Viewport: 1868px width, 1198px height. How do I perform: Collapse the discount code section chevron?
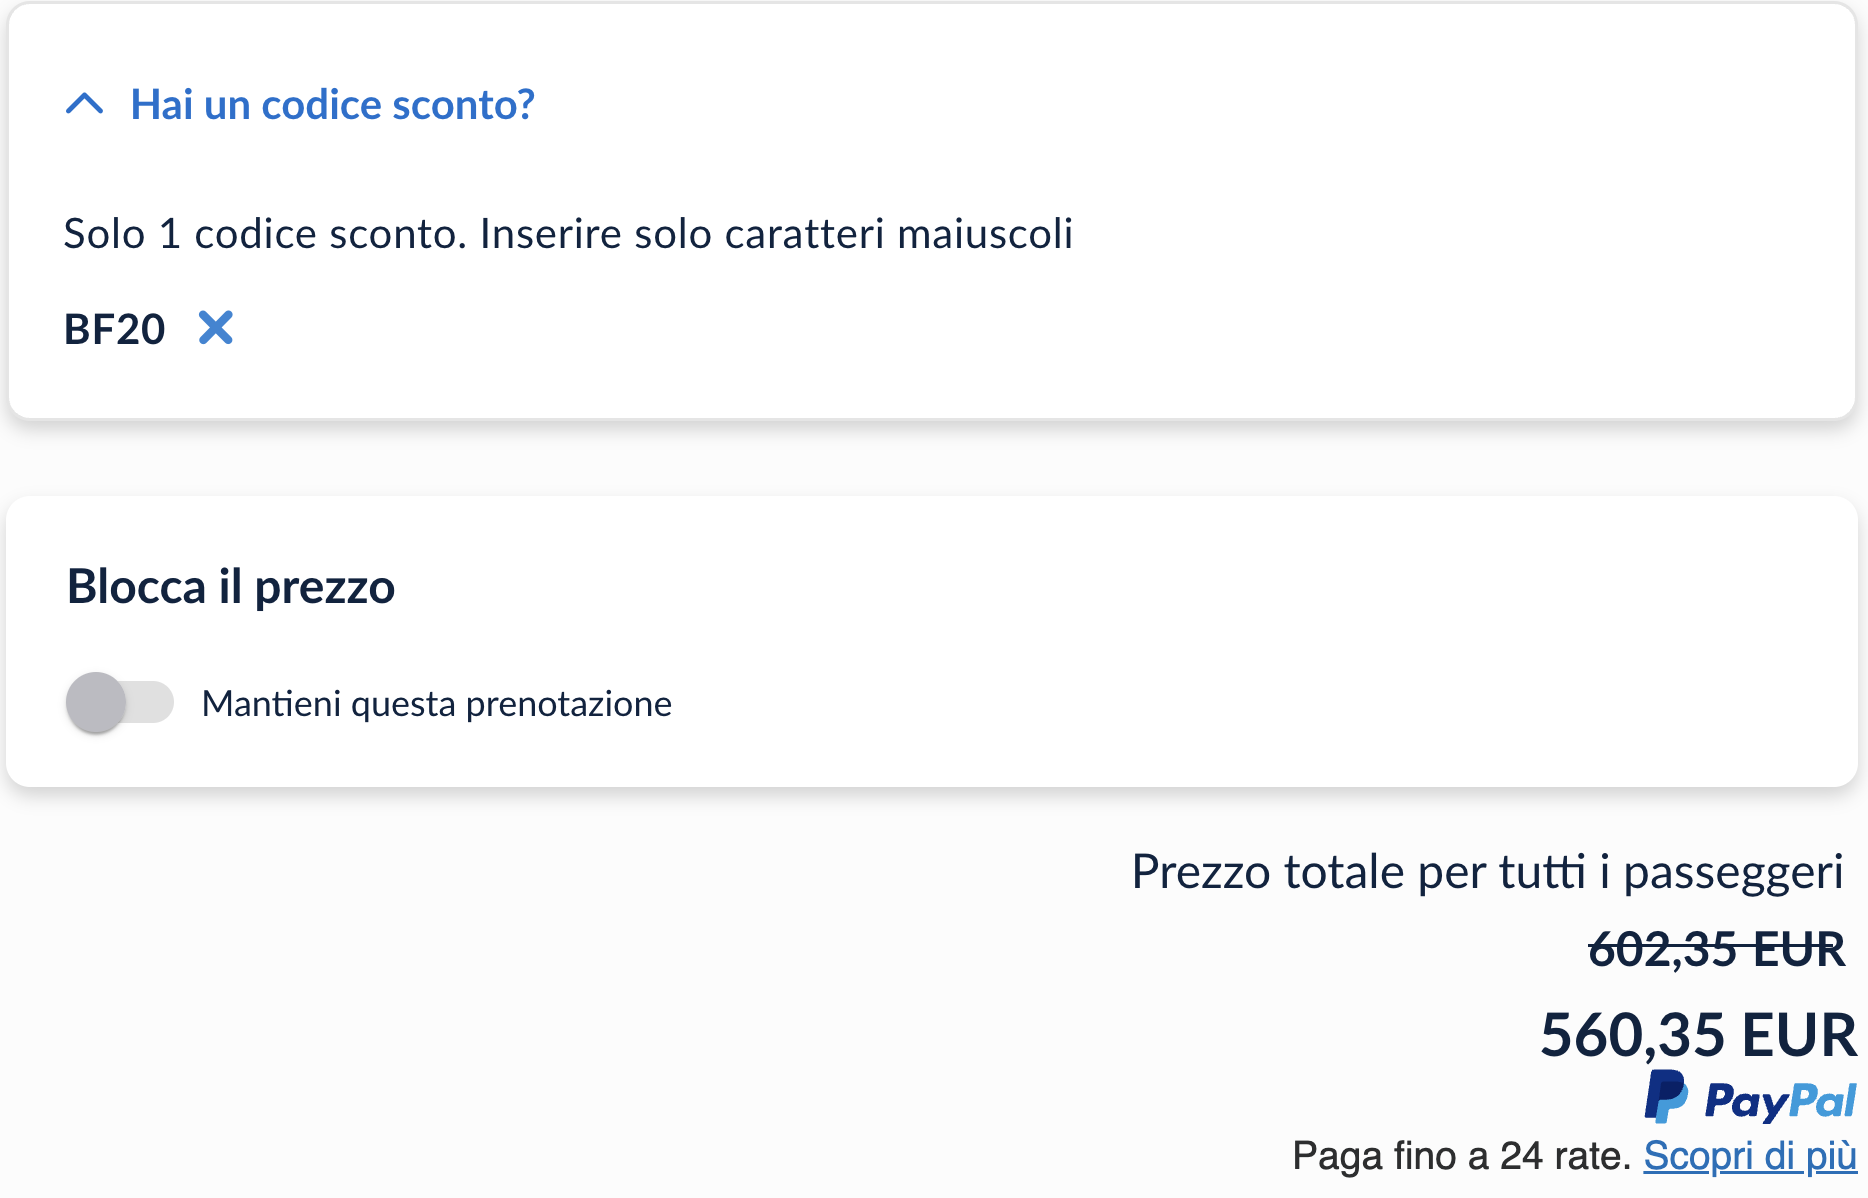85,104
